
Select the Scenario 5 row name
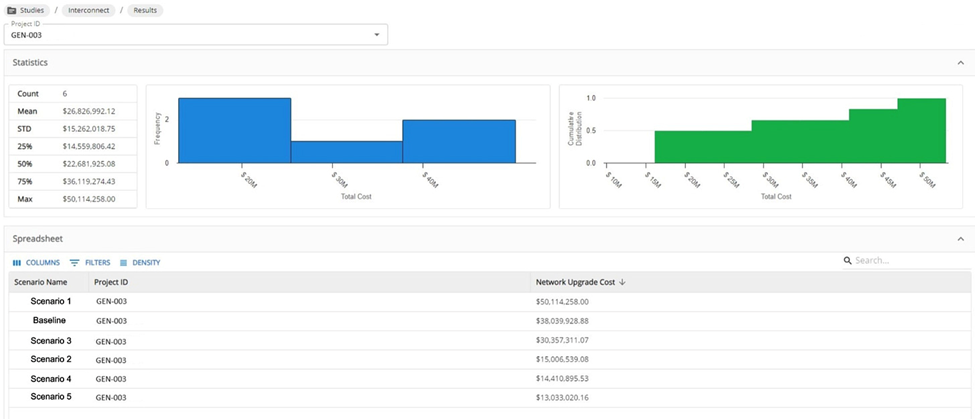[x=51, y=397]
